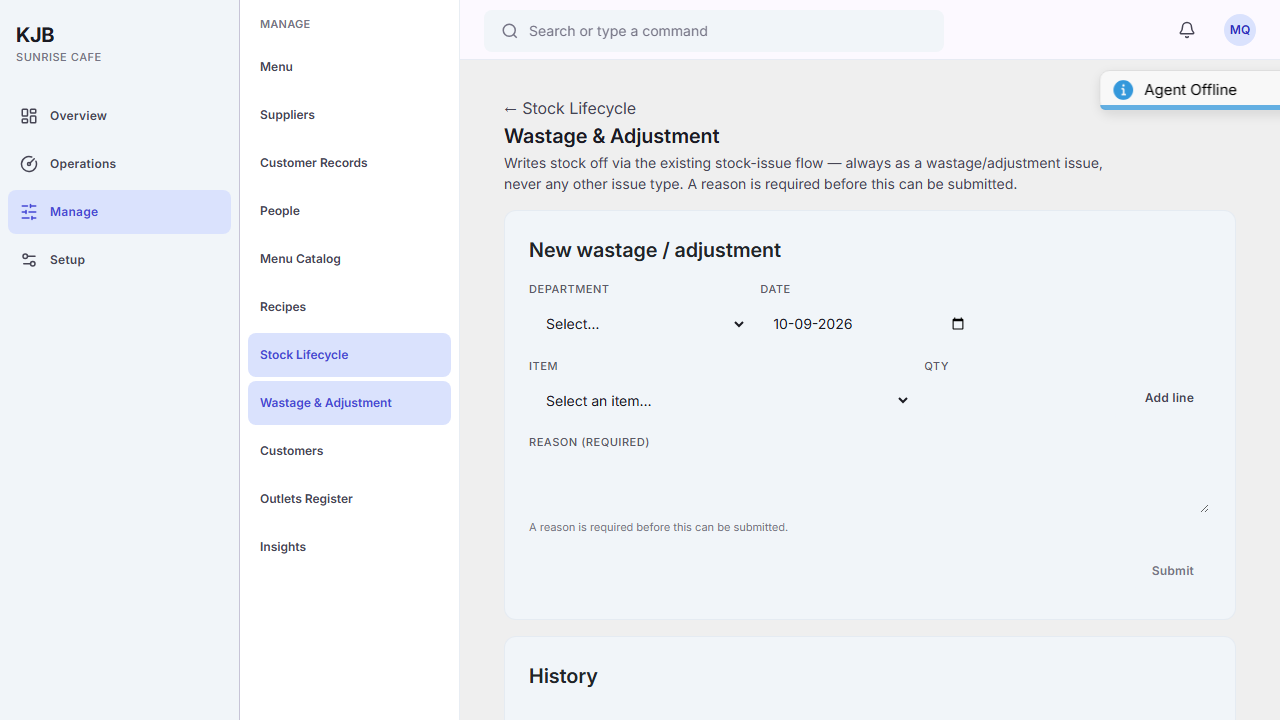The image size is (1280, 720).
Task: Click the Overview grid icon
Action: point(29,116)
